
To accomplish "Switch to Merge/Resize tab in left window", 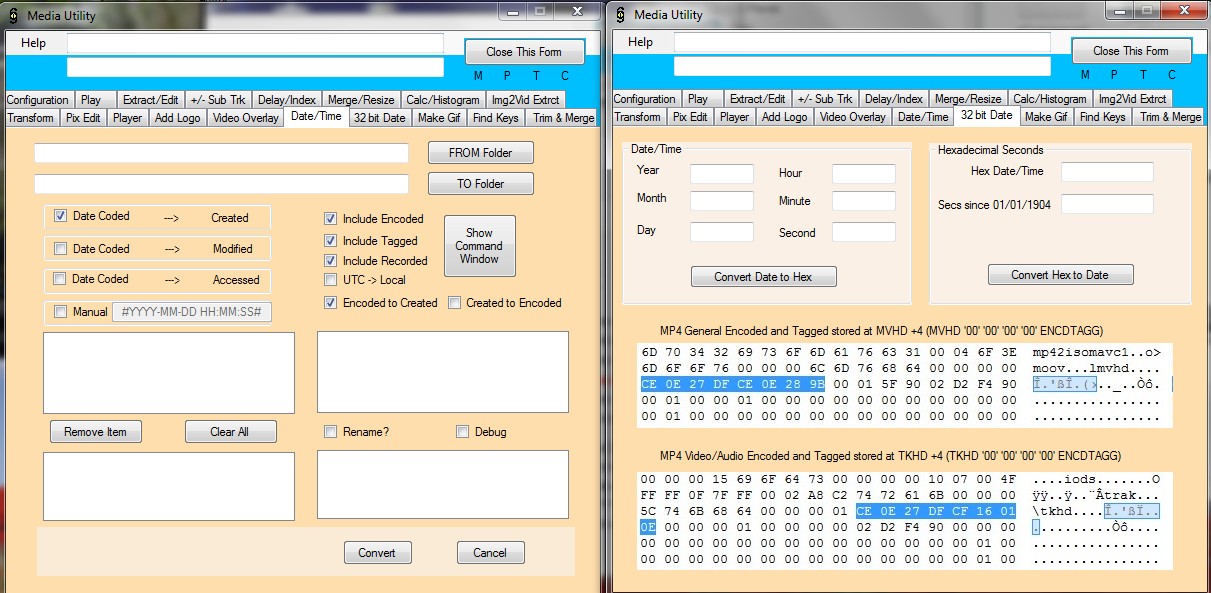I will [x=361, y=100].
